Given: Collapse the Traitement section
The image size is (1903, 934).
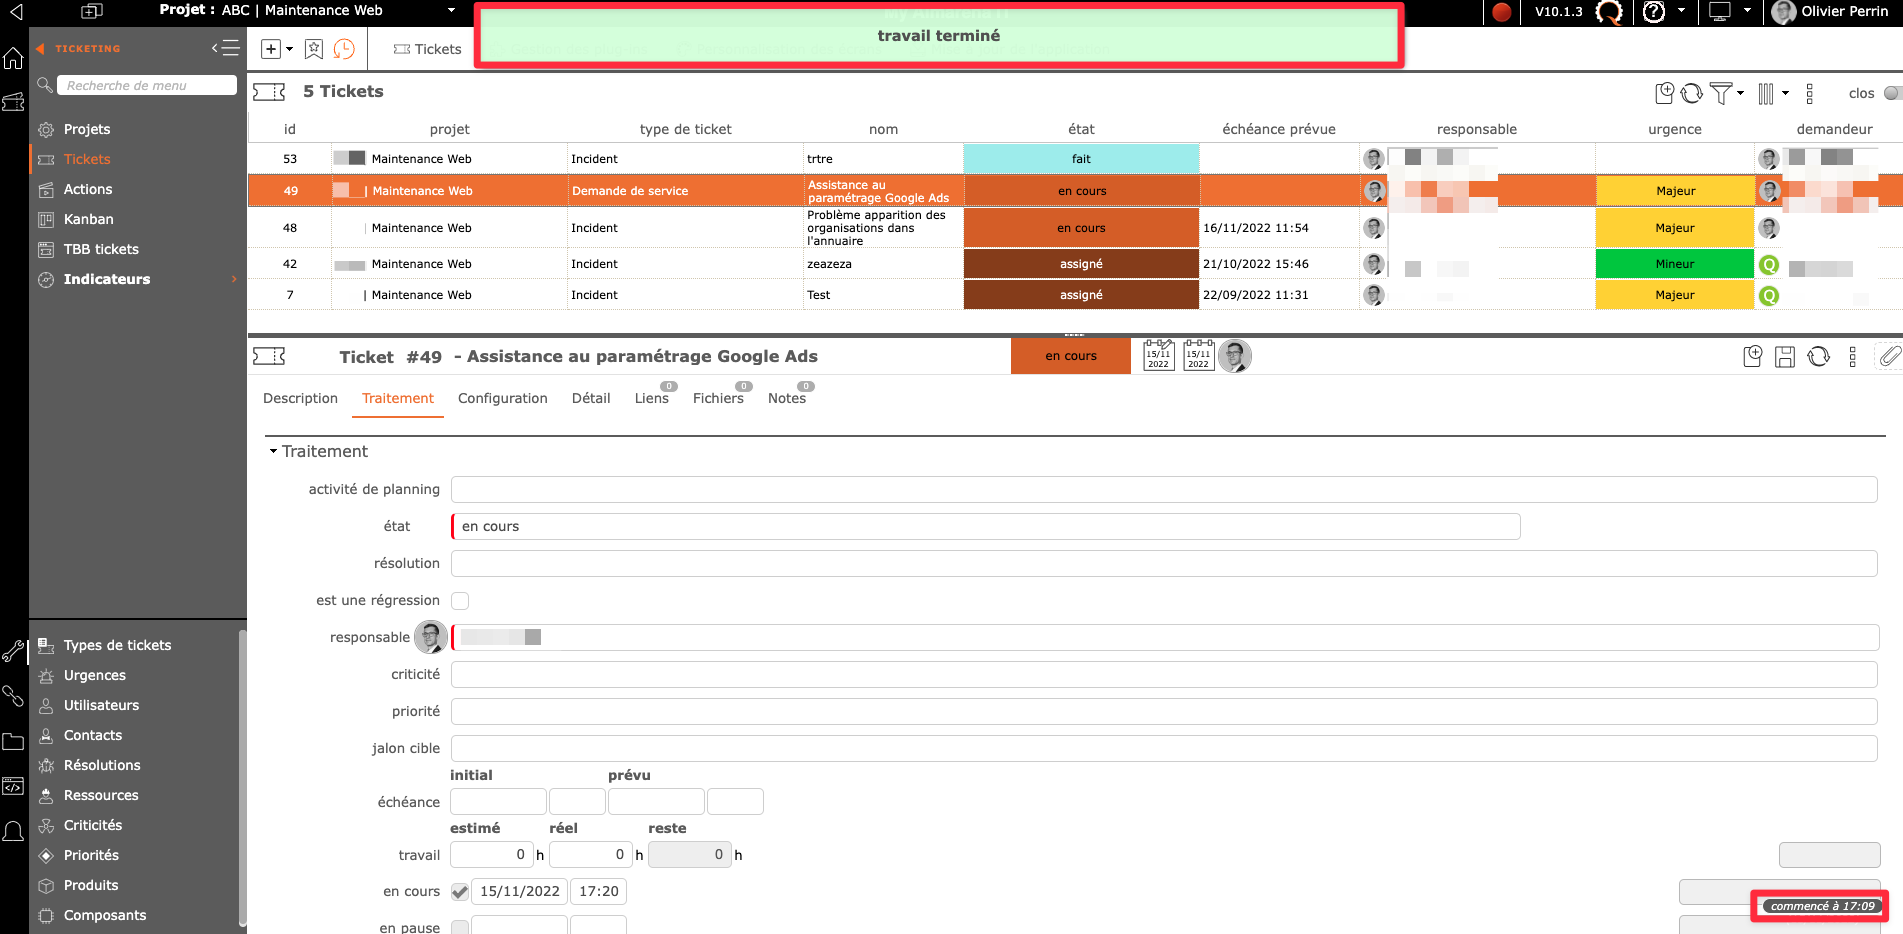Looking at the screenshot, I should click(273, 452).
